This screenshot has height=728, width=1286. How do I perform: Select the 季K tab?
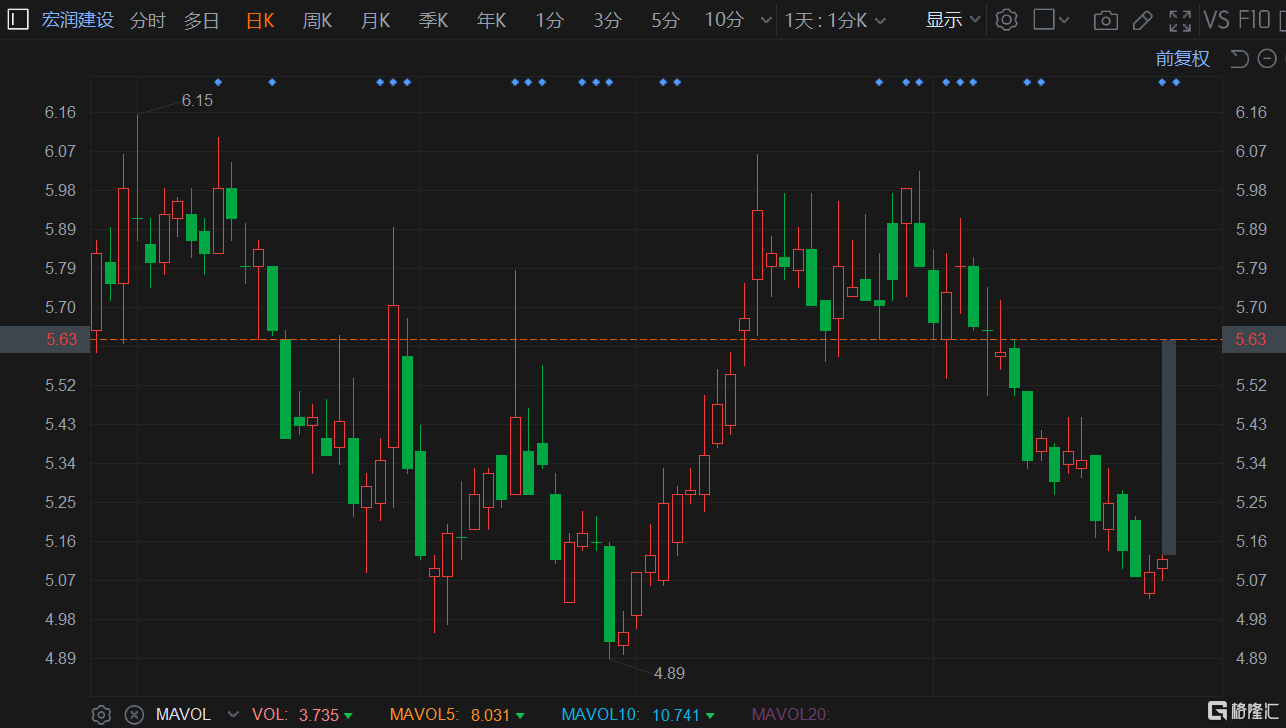pos(433,20)
